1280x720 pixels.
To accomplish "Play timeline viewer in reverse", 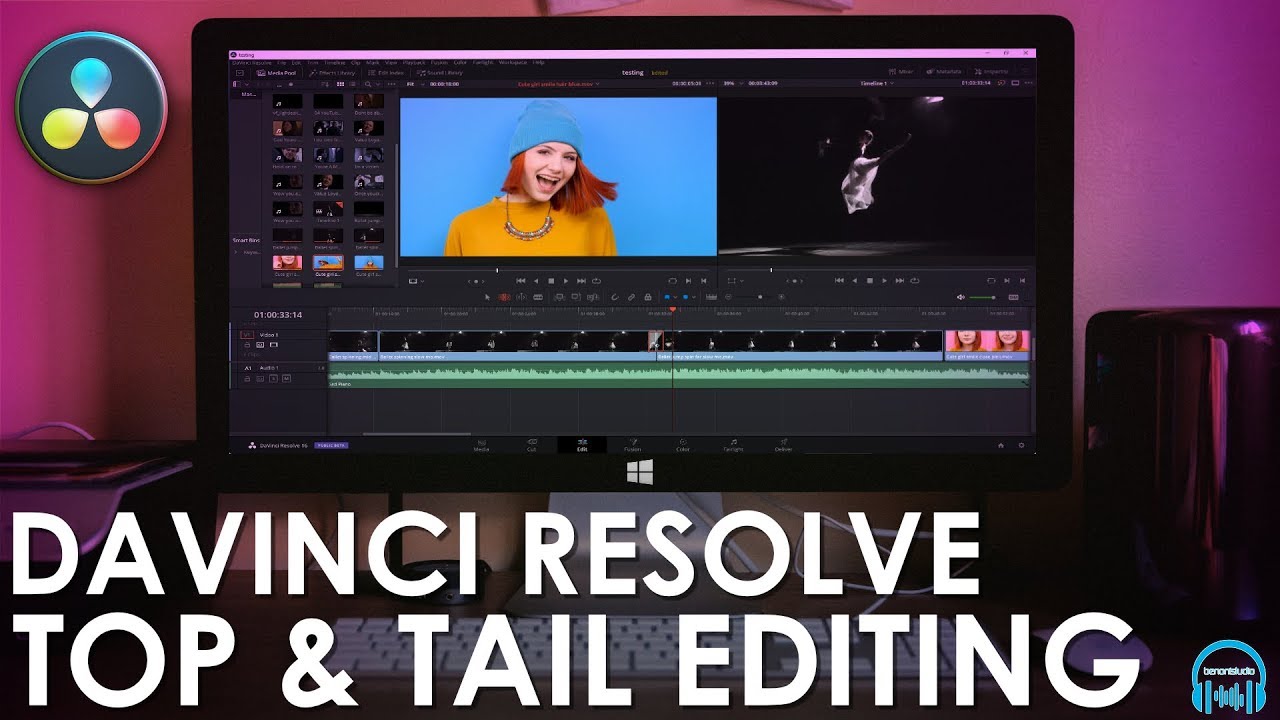I will tap(854, 280).
